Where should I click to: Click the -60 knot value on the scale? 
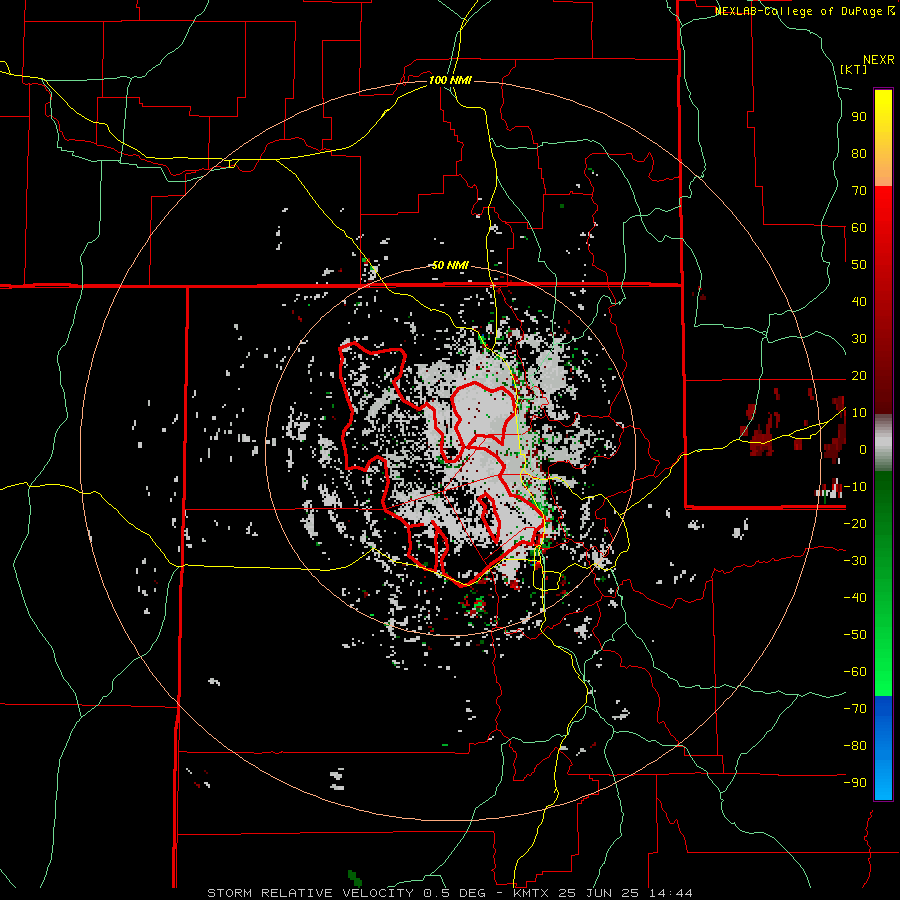point(855,672)
